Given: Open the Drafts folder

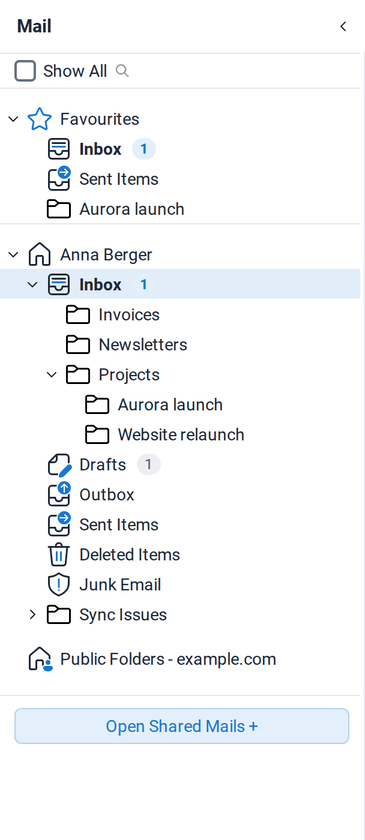Looking at the screenshot, I should 103,464.
